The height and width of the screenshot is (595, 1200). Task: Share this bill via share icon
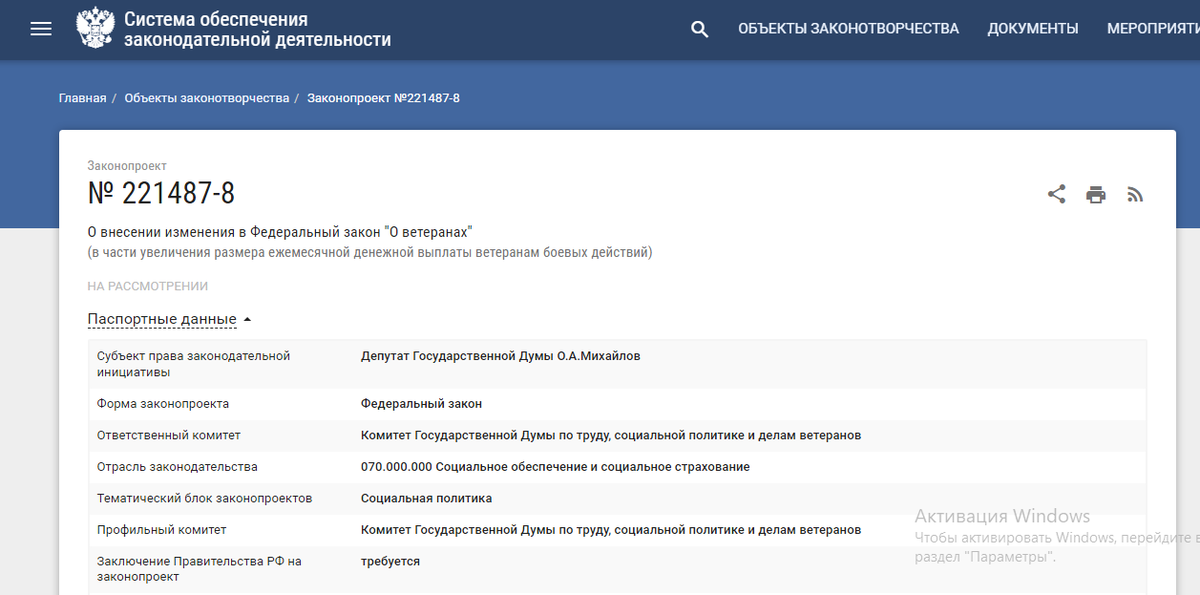click(x=1056, y=194)
